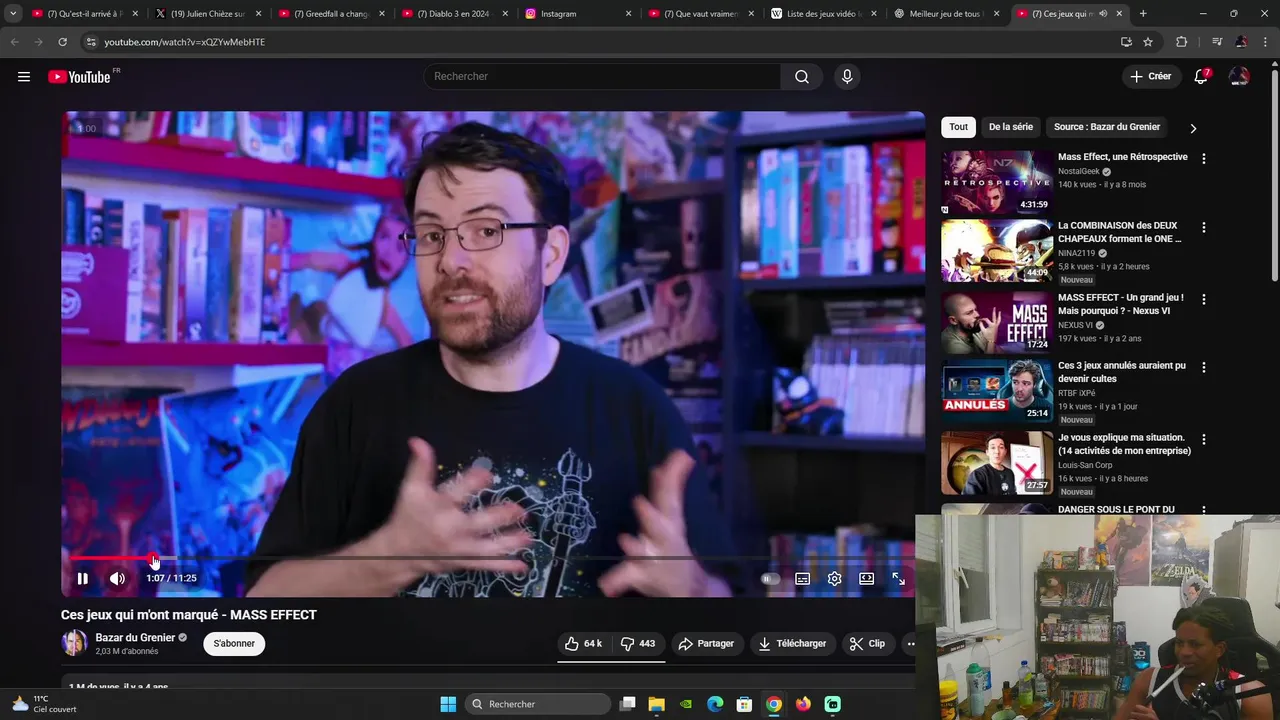This screenshot has width=1280, height=720.
Task: Open Microsoft Edge from the taskbar
Action: click(x=715, y=704)
